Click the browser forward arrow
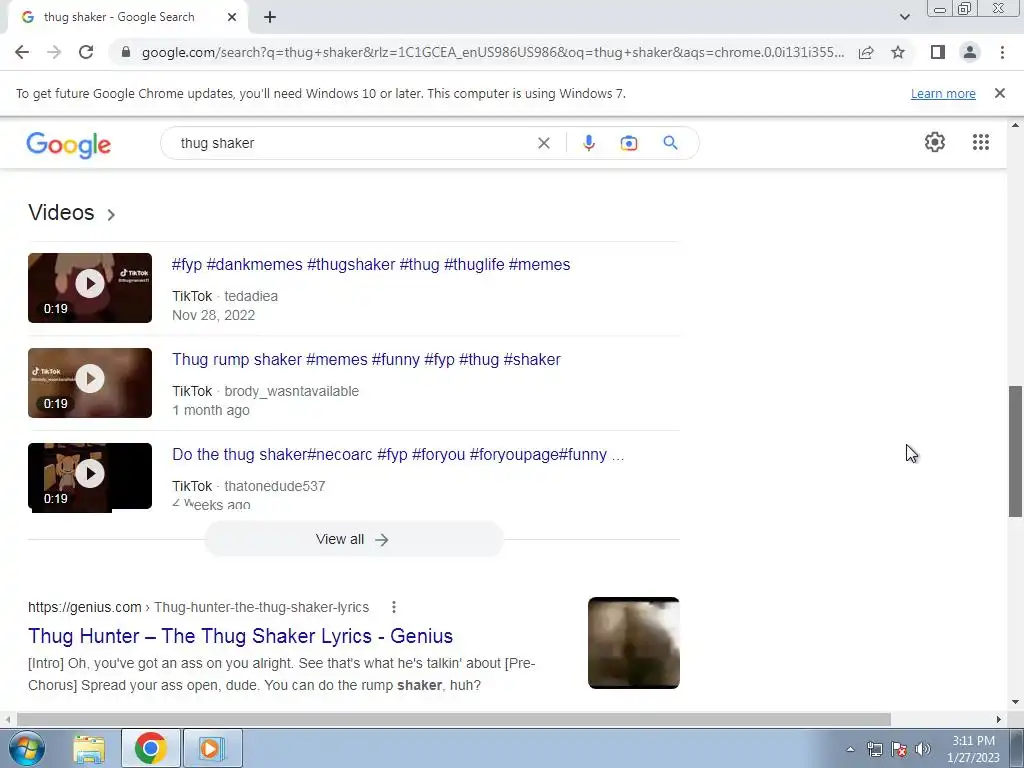This screenshot has height=768, width=1024. (54, 52)
